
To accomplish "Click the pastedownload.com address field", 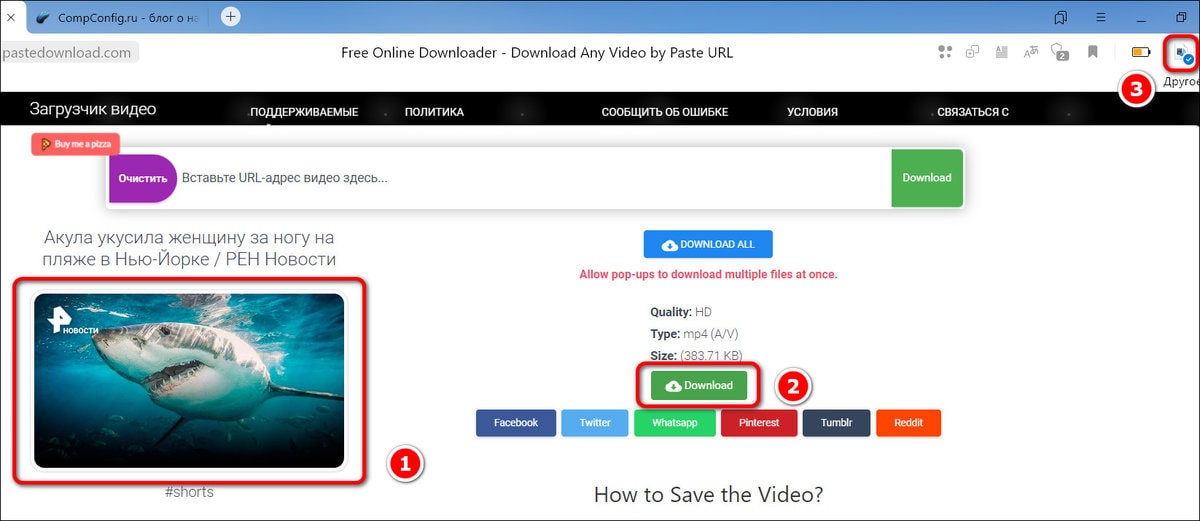I will pyautogui.click(x=68, y=52).
